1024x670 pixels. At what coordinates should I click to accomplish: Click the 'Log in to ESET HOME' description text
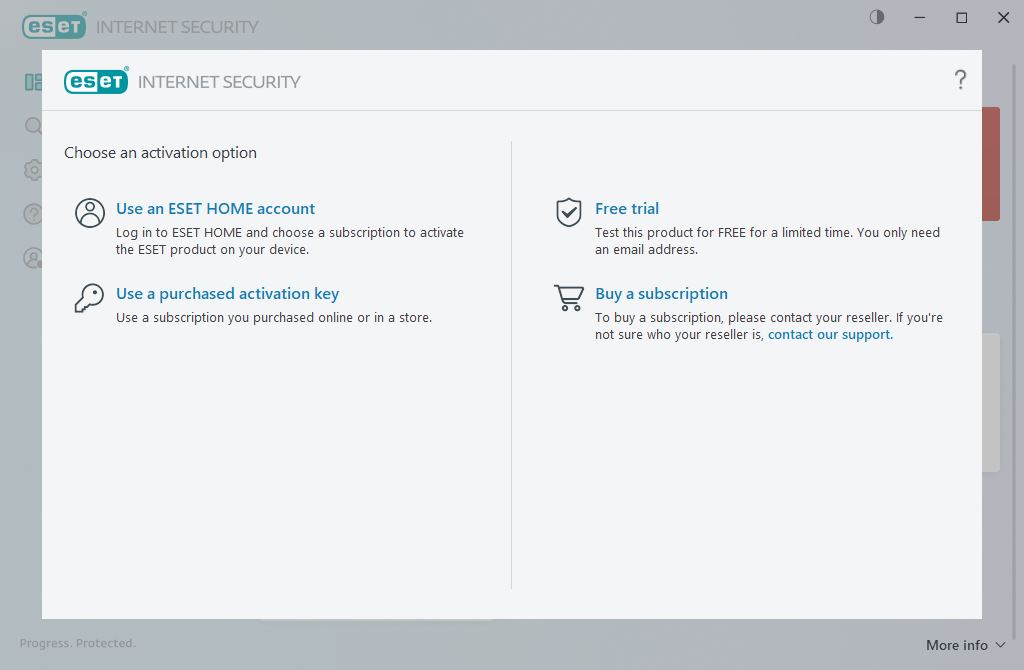[x=290, y=241]
